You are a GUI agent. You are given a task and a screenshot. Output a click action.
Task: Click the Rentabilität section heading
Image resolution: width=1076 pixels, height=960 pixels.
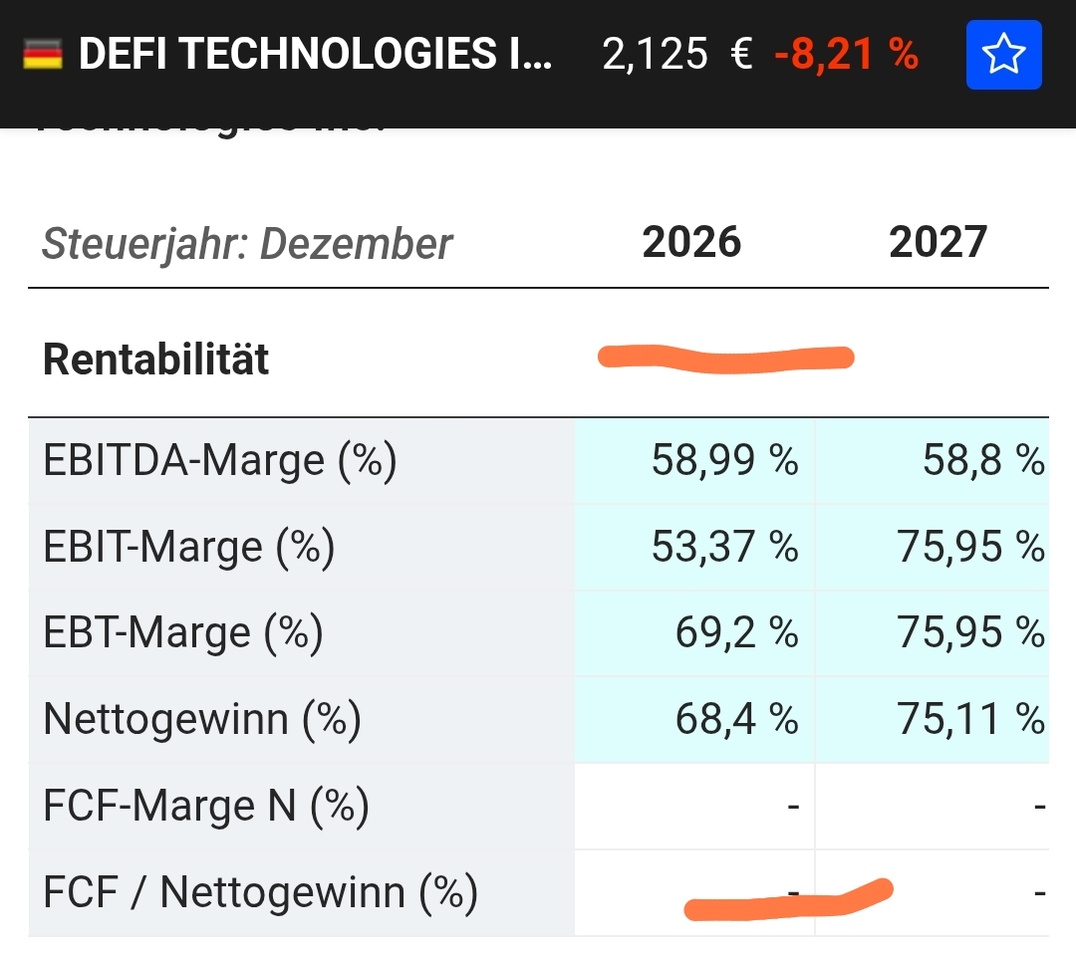click(156, 360)
